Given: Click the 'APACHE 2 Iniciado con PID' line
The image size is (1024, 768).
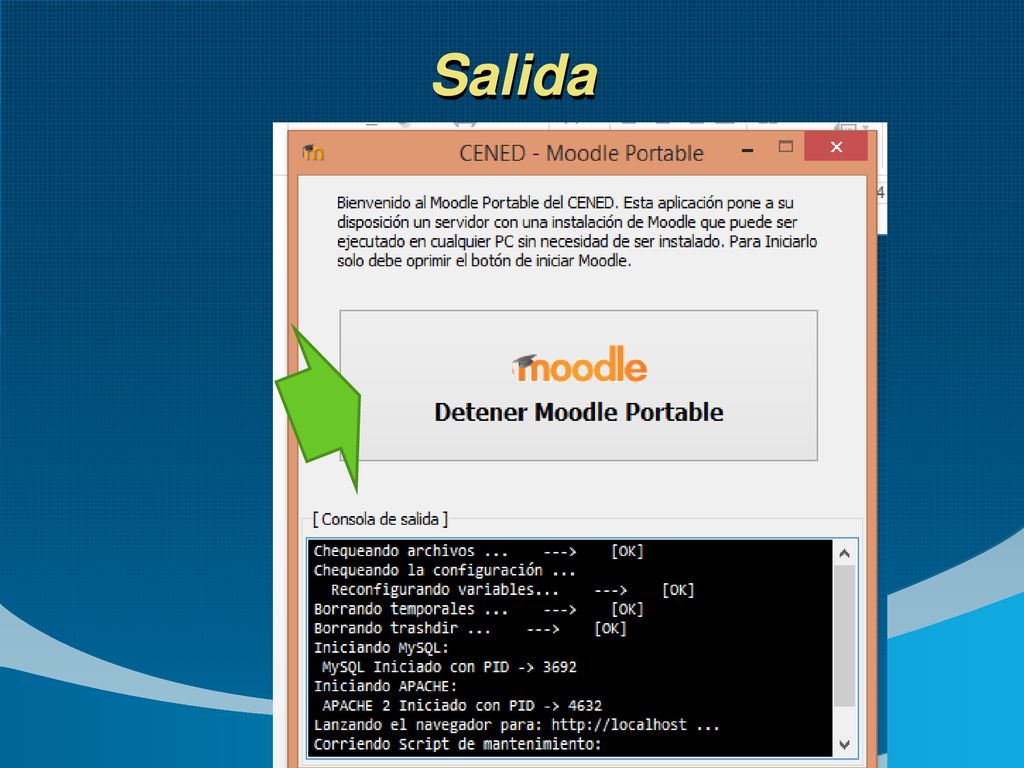Looking at the screenshot, I should coord(462,706).
